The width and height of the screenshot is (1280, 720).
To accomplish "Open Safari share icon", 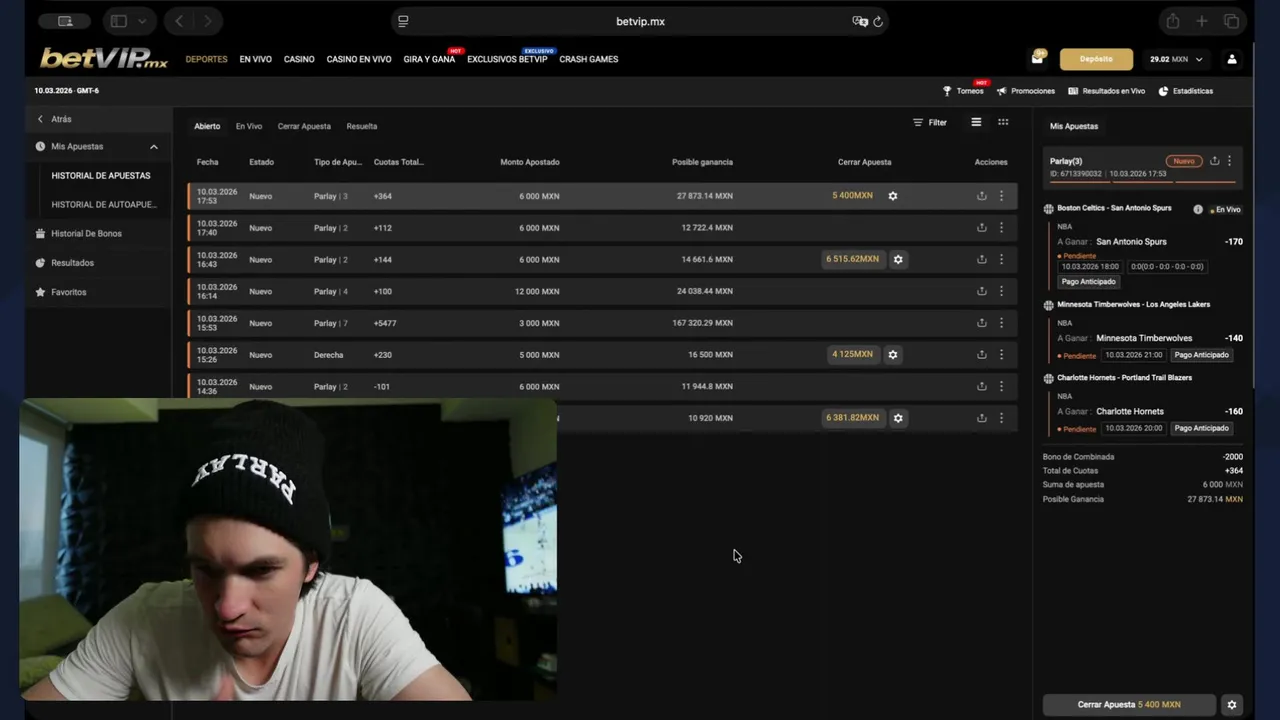I will [x=1172, y=21].
